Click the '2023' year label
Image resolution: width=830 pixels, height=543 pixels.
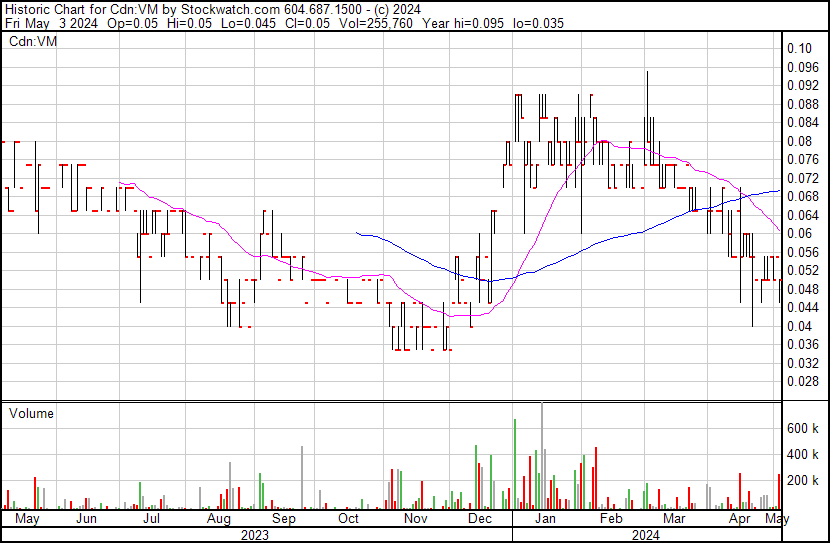pyautogui.click(x=255, y=535)
